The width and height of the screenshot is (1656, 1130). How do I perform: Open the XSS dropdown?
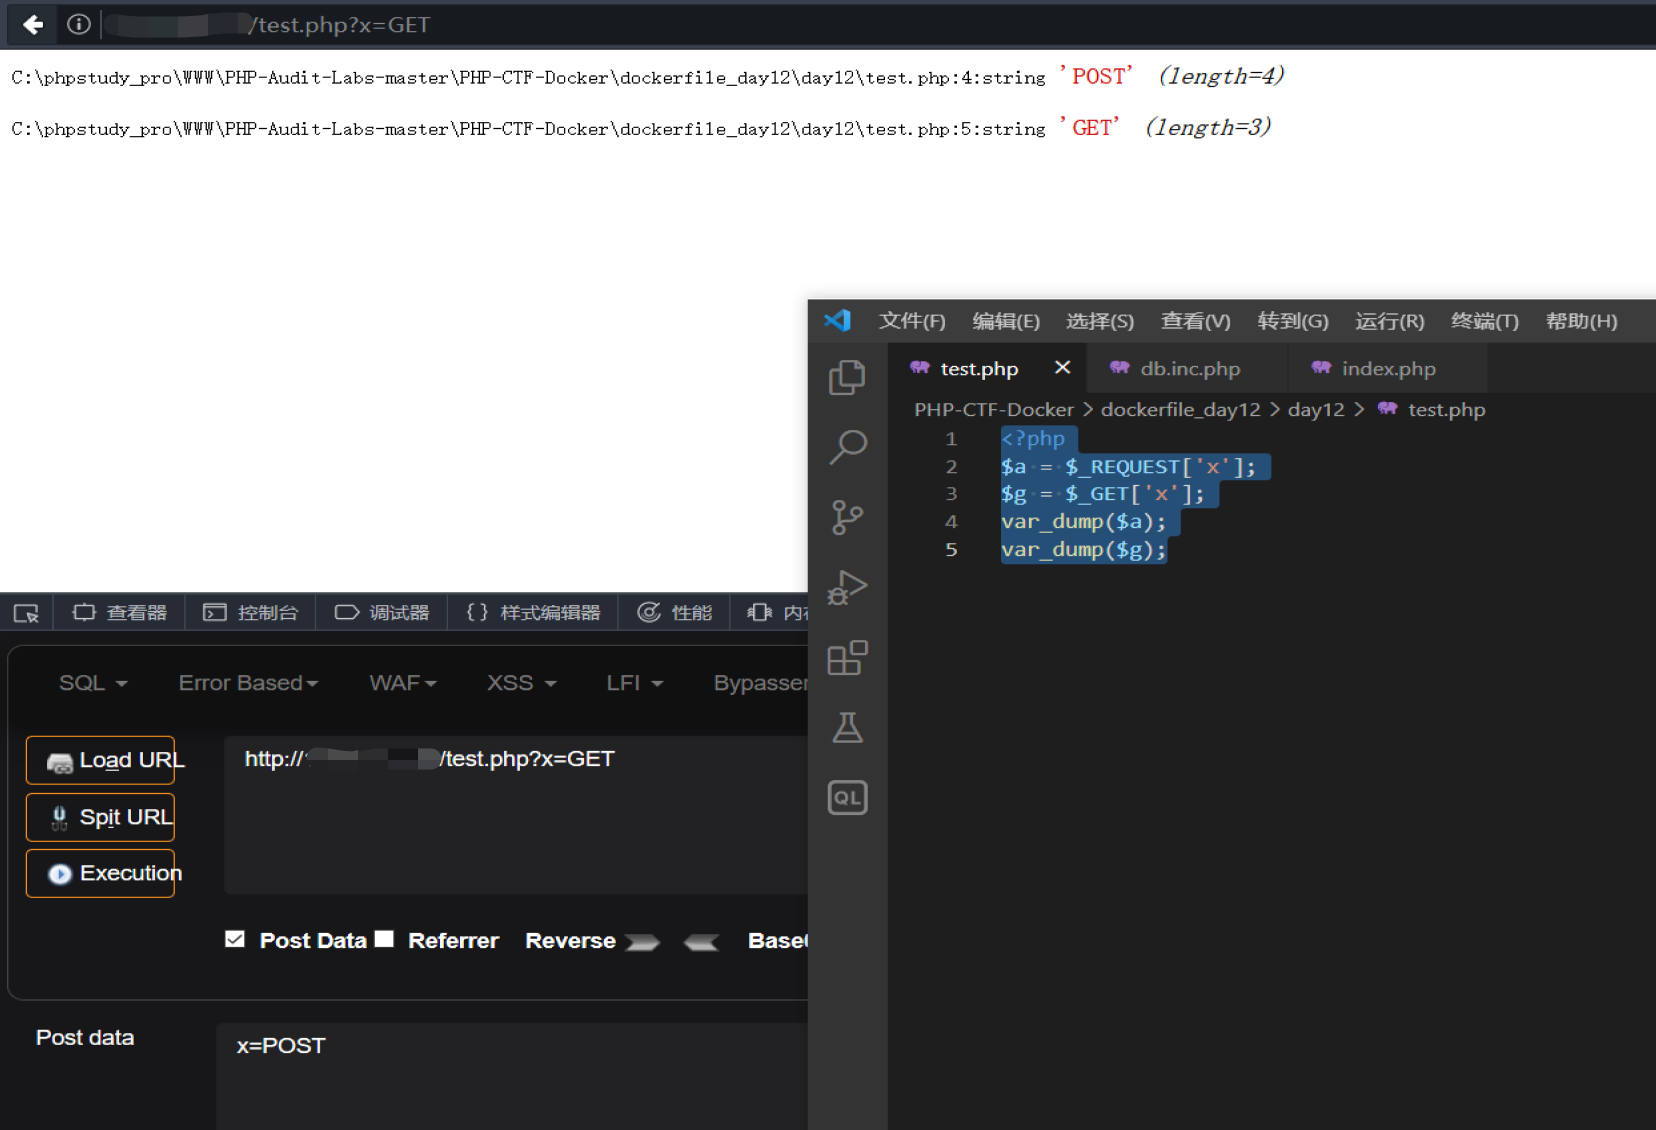521,683
